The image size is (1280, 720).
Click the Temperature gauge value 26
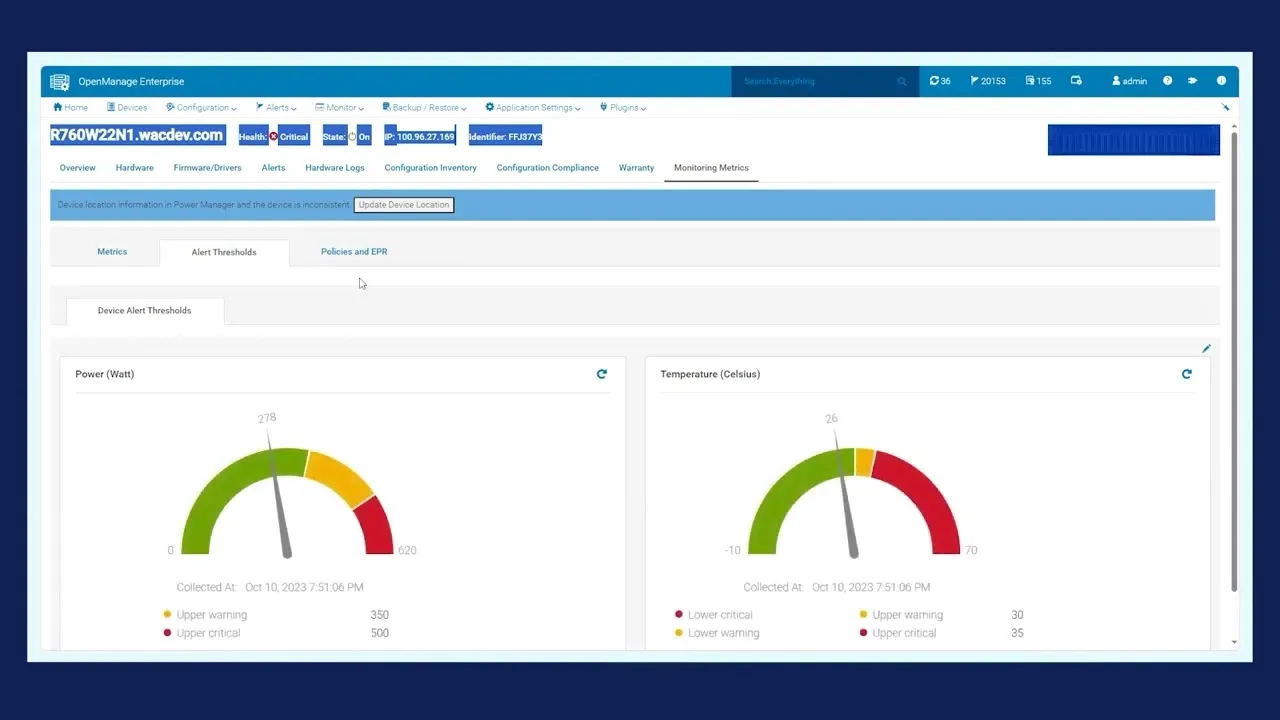(831, 419)
